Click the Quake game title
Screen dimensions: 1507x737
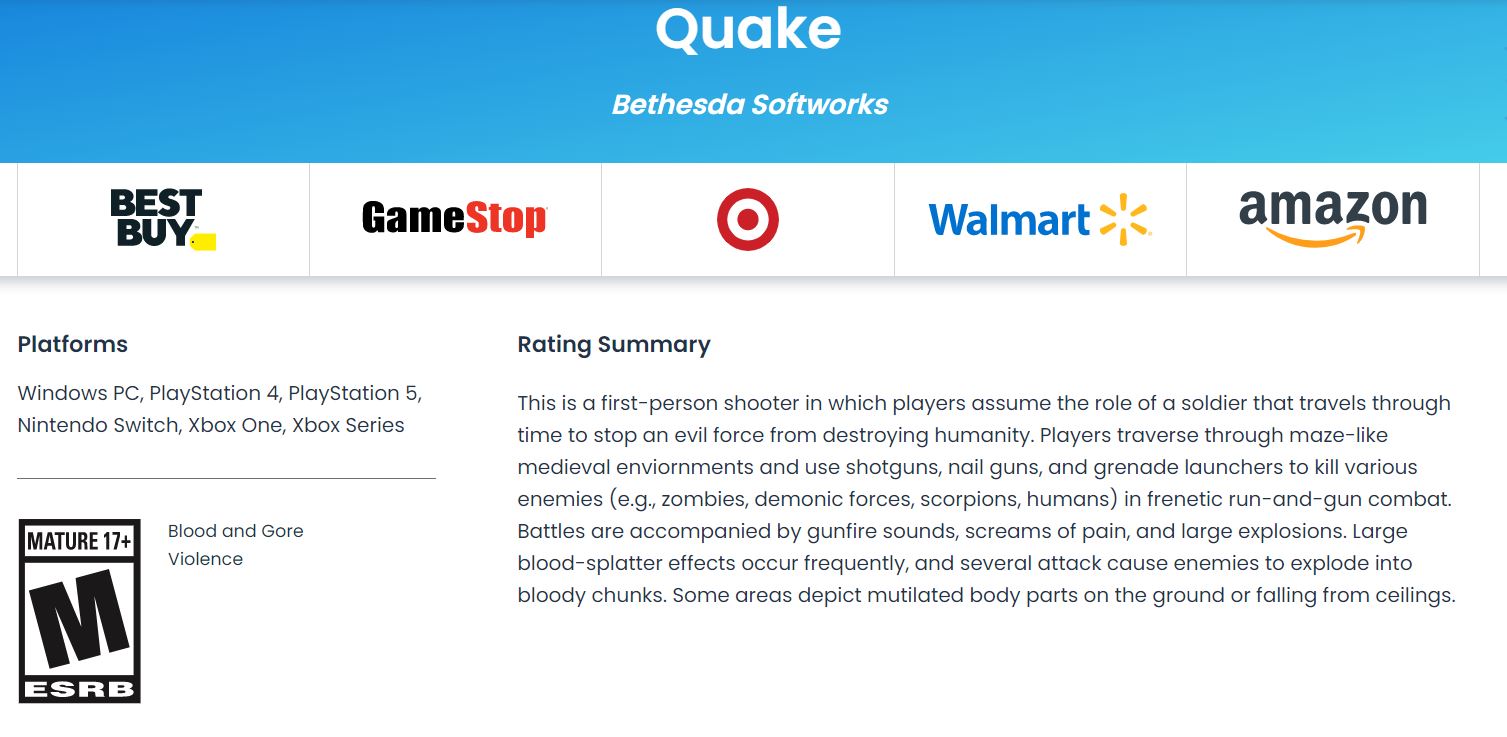coord(748,28)
